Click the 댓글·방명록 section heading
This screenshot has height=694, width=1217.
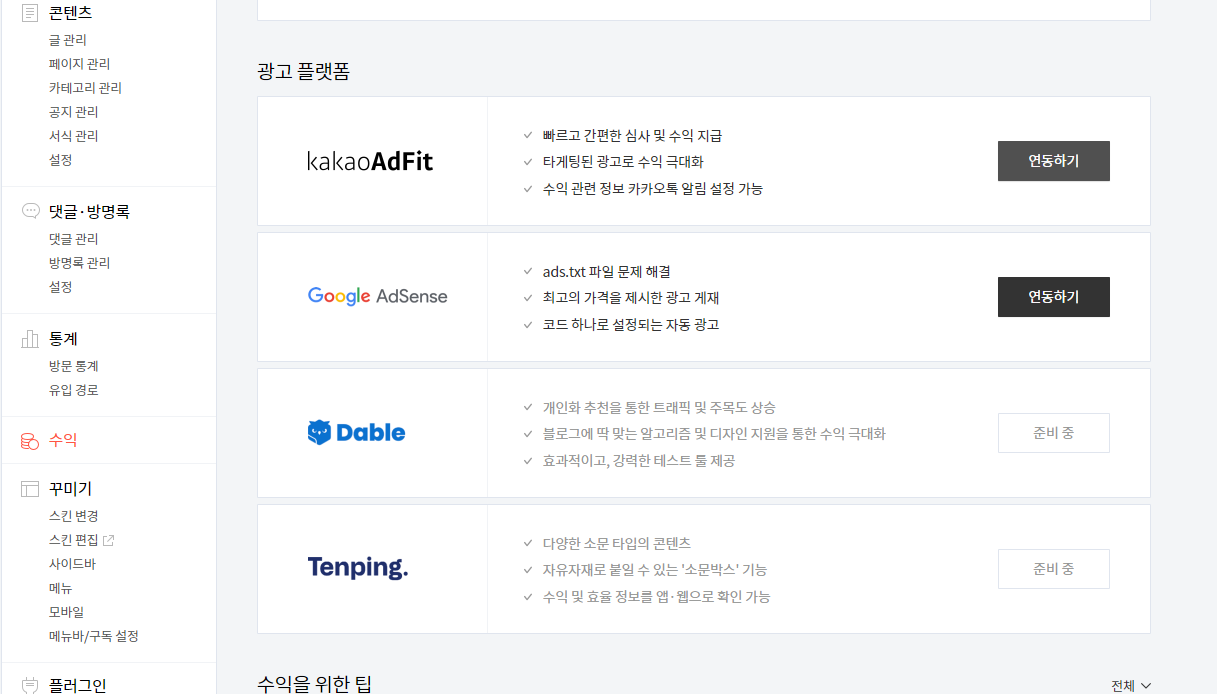click(89, 212)
